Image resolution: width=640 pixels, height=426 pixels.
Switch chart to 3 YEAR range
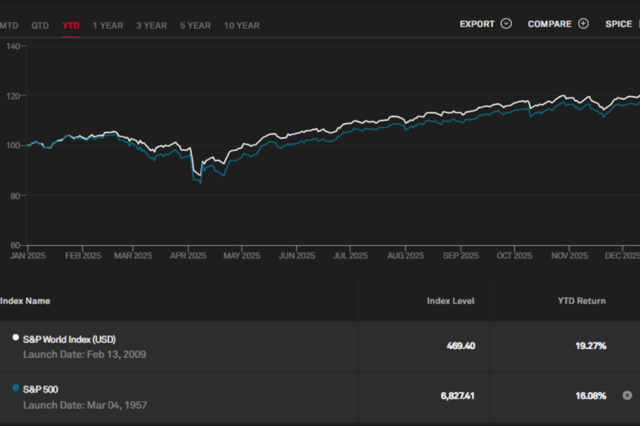[152, 25]
